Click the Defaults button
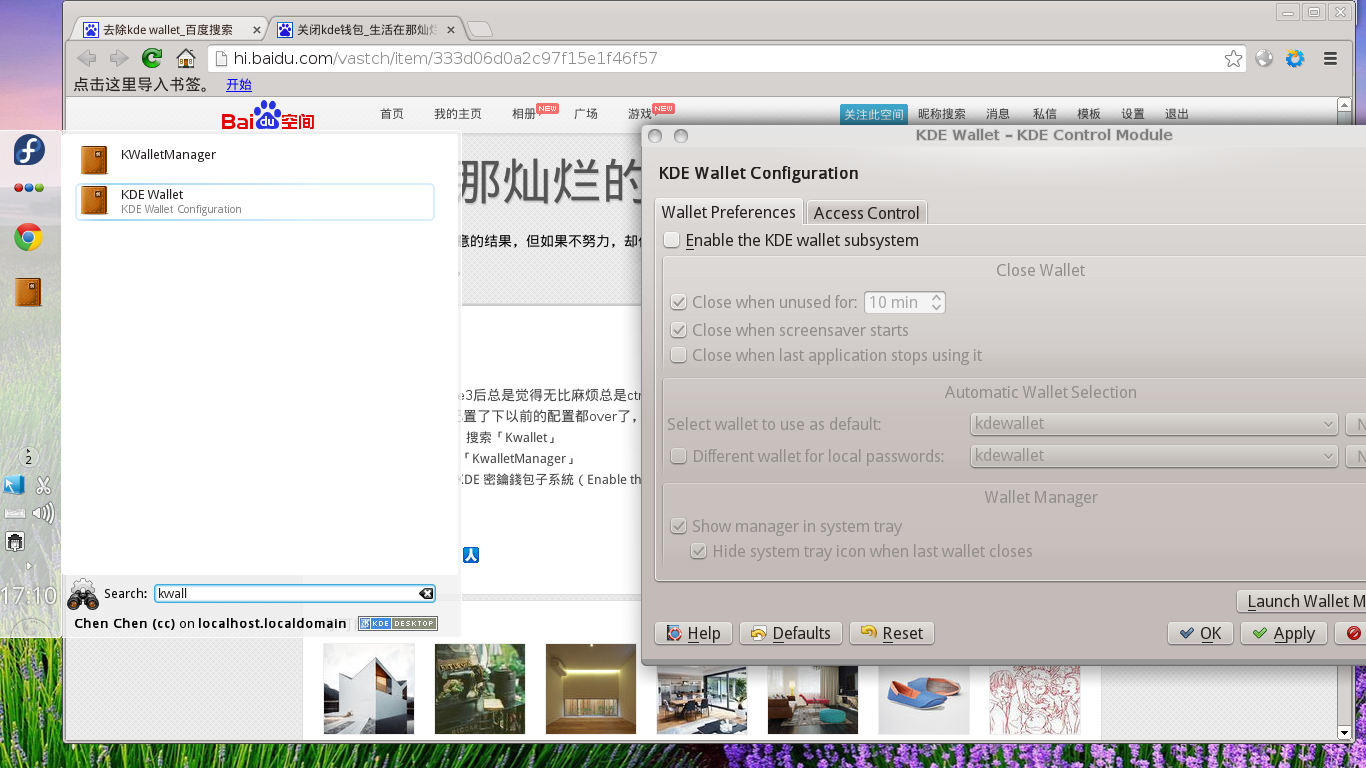The width and height of the screenshot is (1366, 768). tap(790, 633)
